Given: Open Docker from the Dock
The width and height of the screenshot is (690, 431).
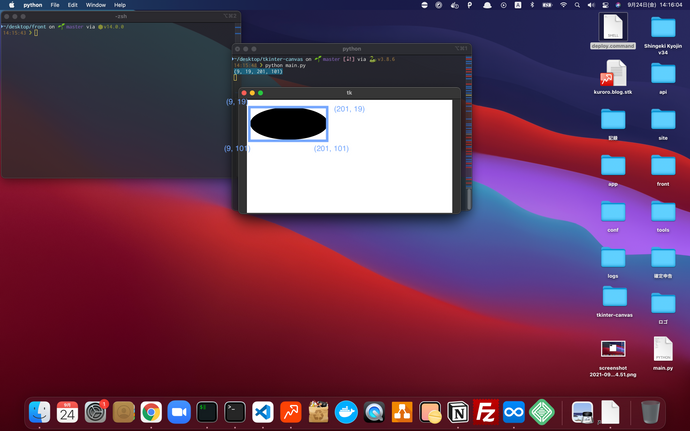Looking at the screenshot, I should pyautogui.click(x=346, y=413).
